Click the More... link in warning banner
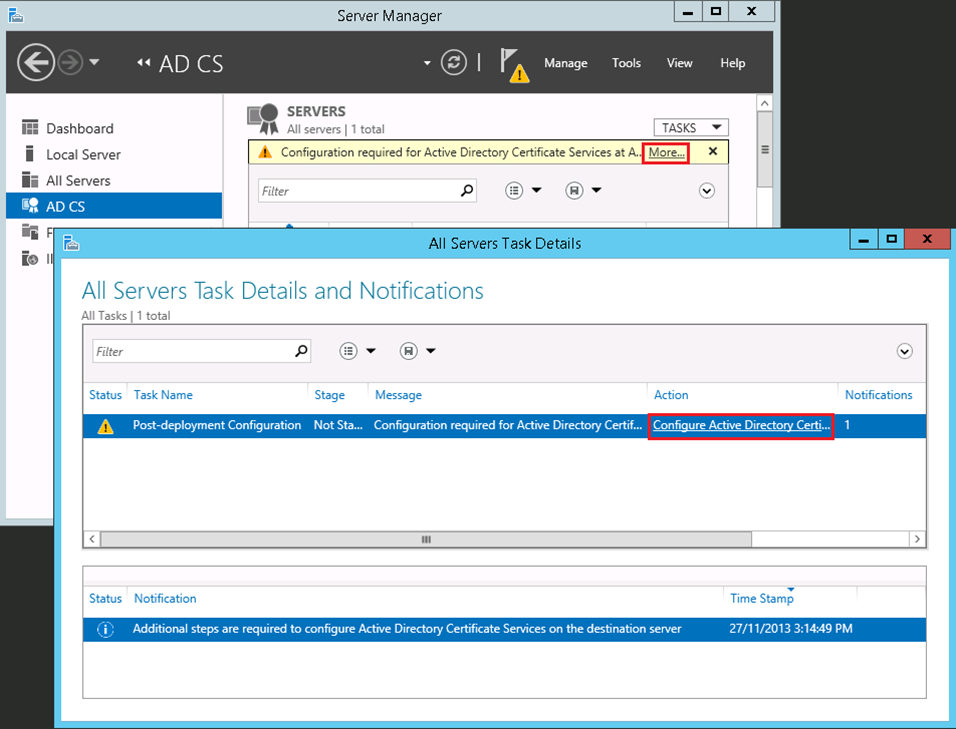This screenshot has height=729, width=956. point(666,152)
